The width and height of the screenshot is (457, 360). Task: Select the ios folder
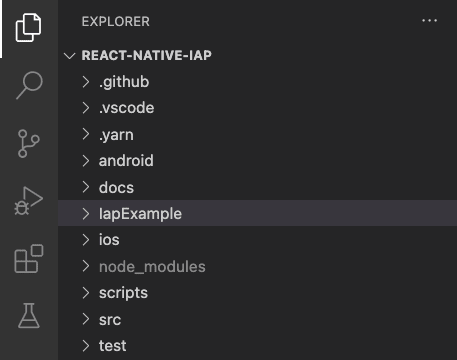coord(257,240)
